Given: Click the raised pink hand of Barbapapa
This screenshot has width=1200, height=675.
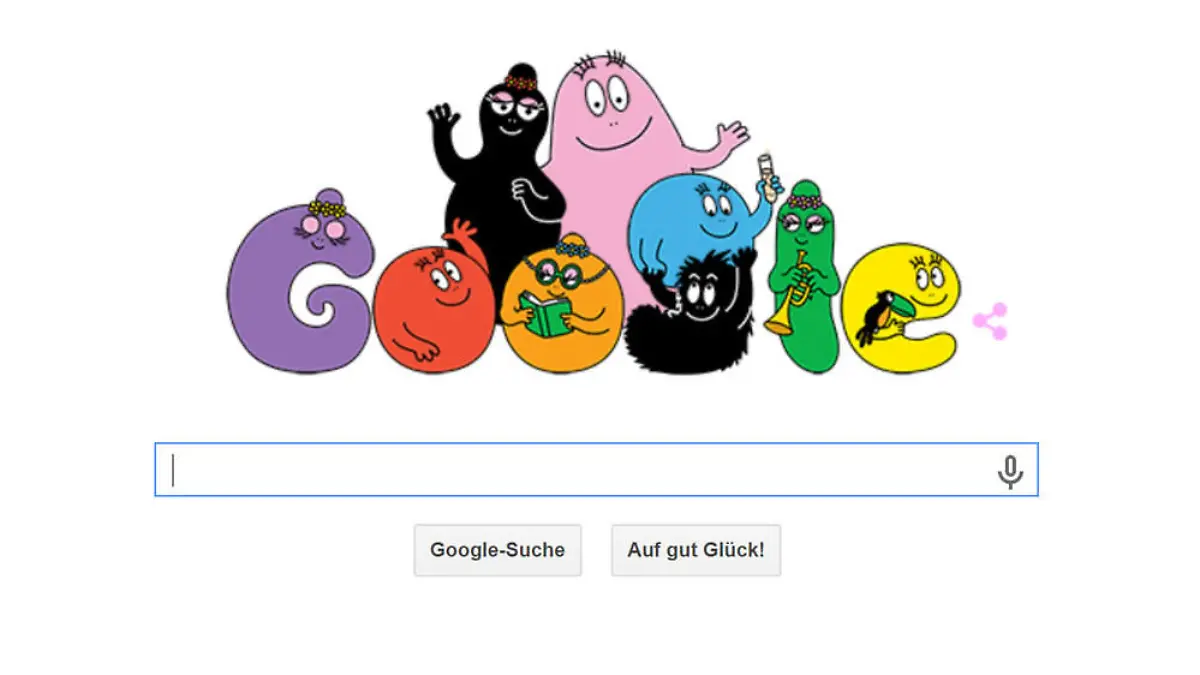Looking at the screenshot, I should tap(730, 137).
